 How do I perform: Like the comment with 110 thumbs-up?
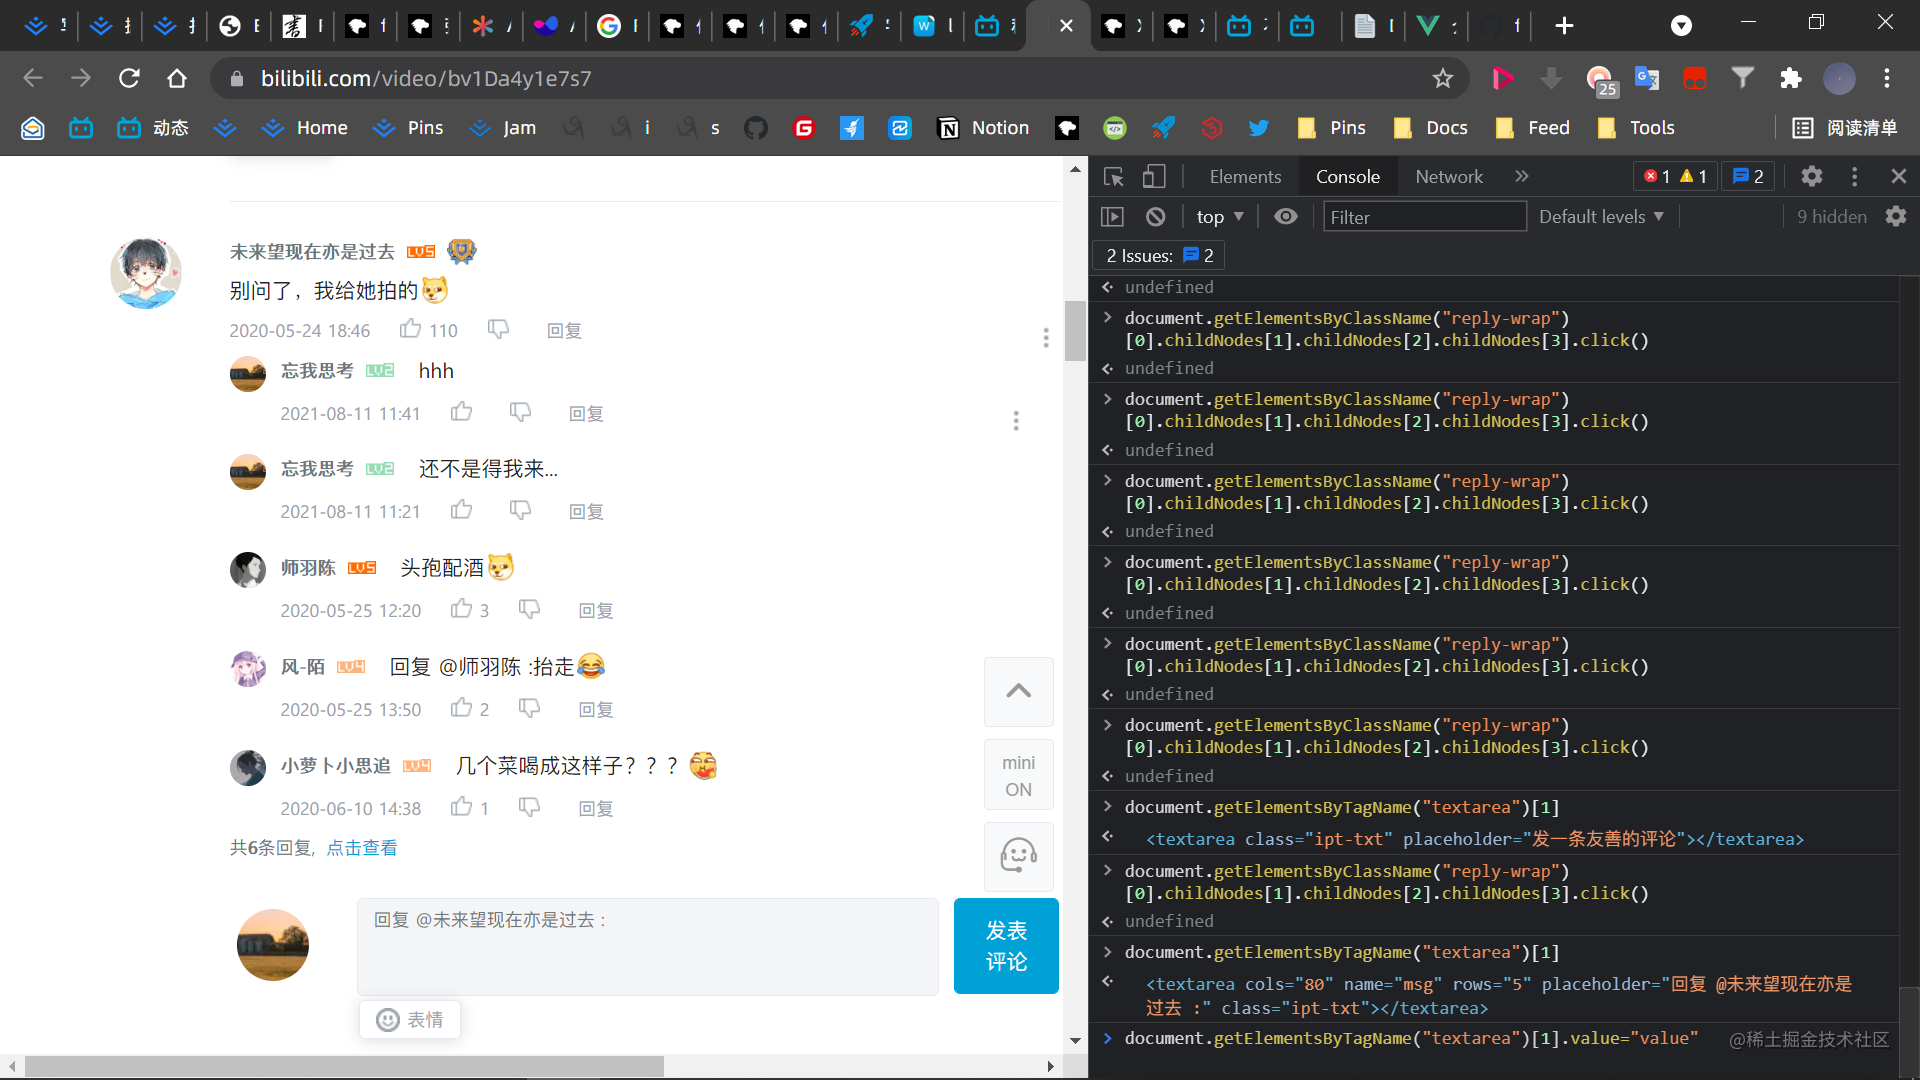tap(411, 329)
